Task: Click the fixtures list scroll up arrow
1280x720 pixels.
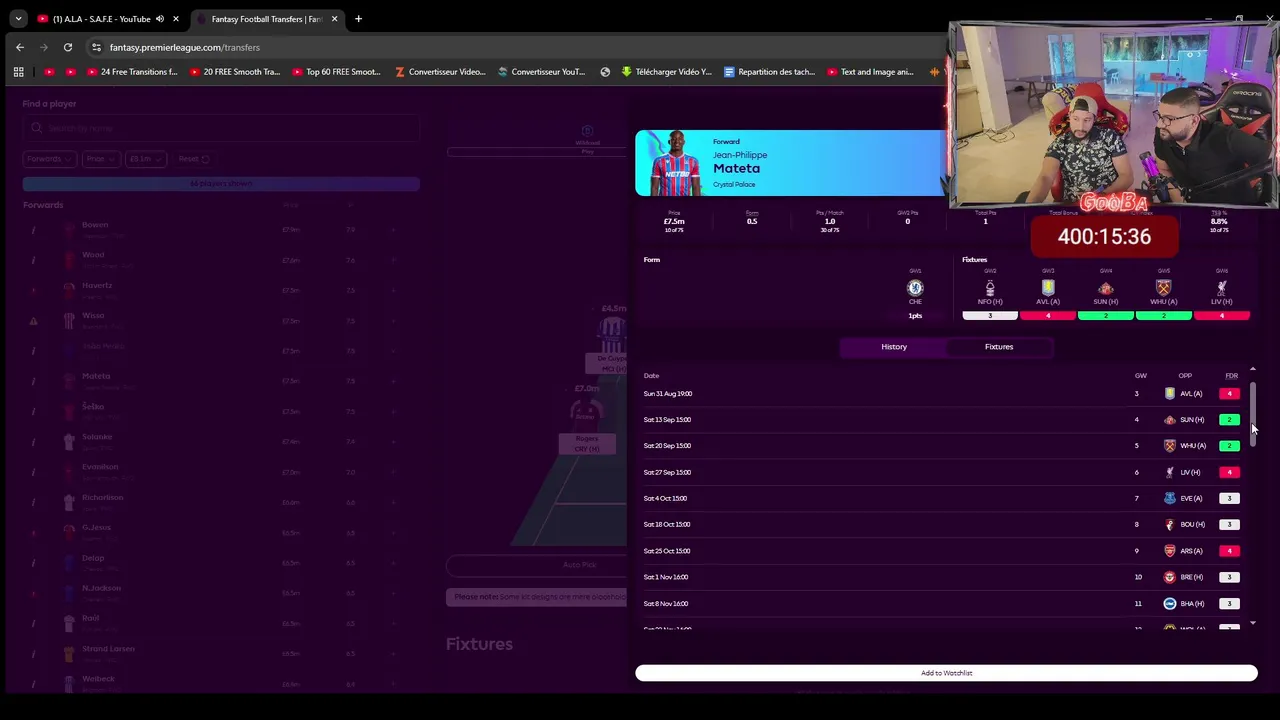Action: pyautogui.click(x=1252, y=369)
